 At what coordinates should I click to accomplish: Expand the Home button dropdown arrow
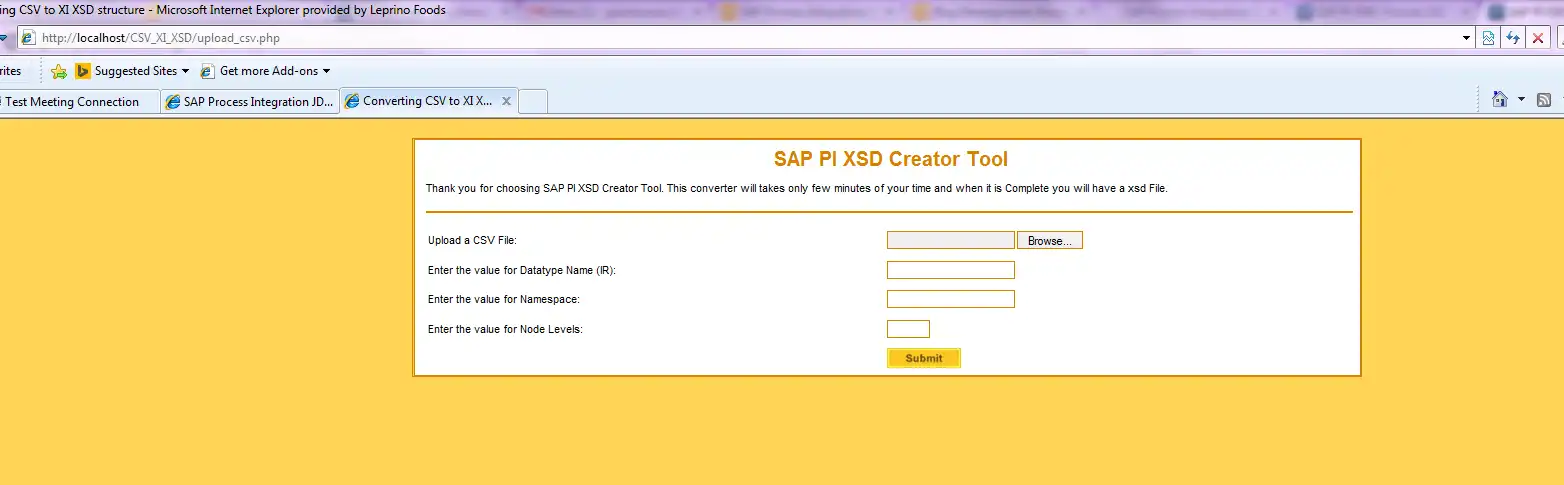point(1521,99)
